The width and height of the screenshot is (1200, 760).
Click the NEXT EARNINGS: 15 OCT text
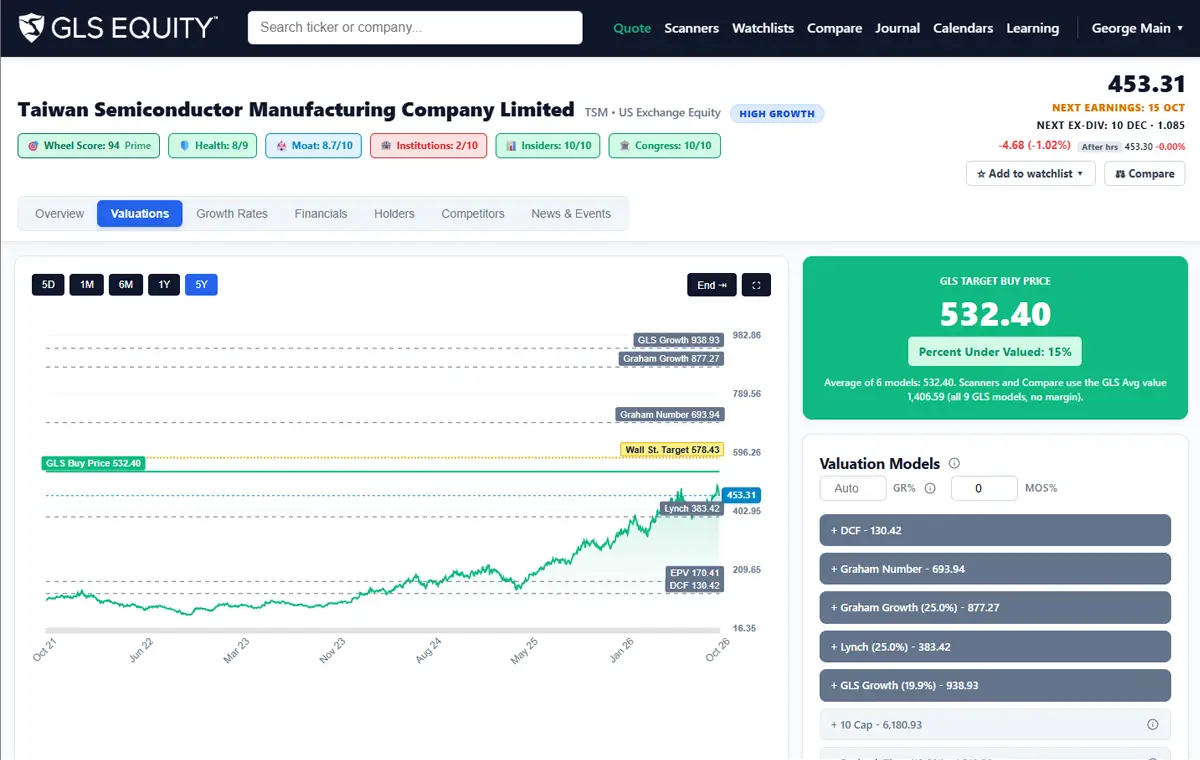coord(1118,108)
